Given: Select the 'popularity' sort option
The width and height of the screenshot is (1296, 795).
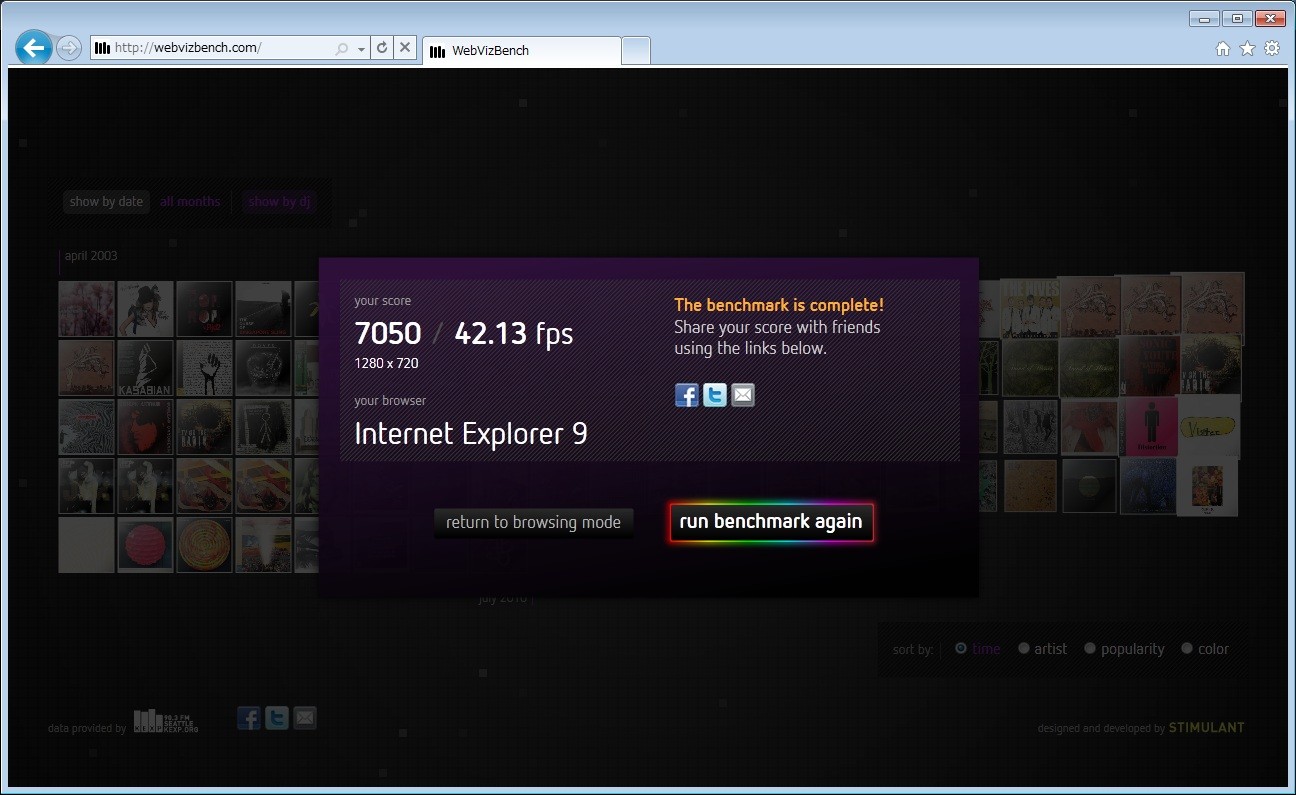Looking at the screenshot, I should click(1124, 649).
